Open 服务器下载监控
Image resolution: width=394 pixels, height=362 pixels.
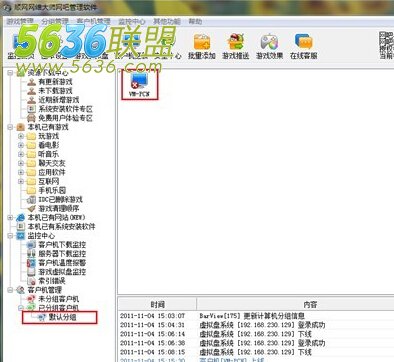pyautogui.click(x=62, y=254)
